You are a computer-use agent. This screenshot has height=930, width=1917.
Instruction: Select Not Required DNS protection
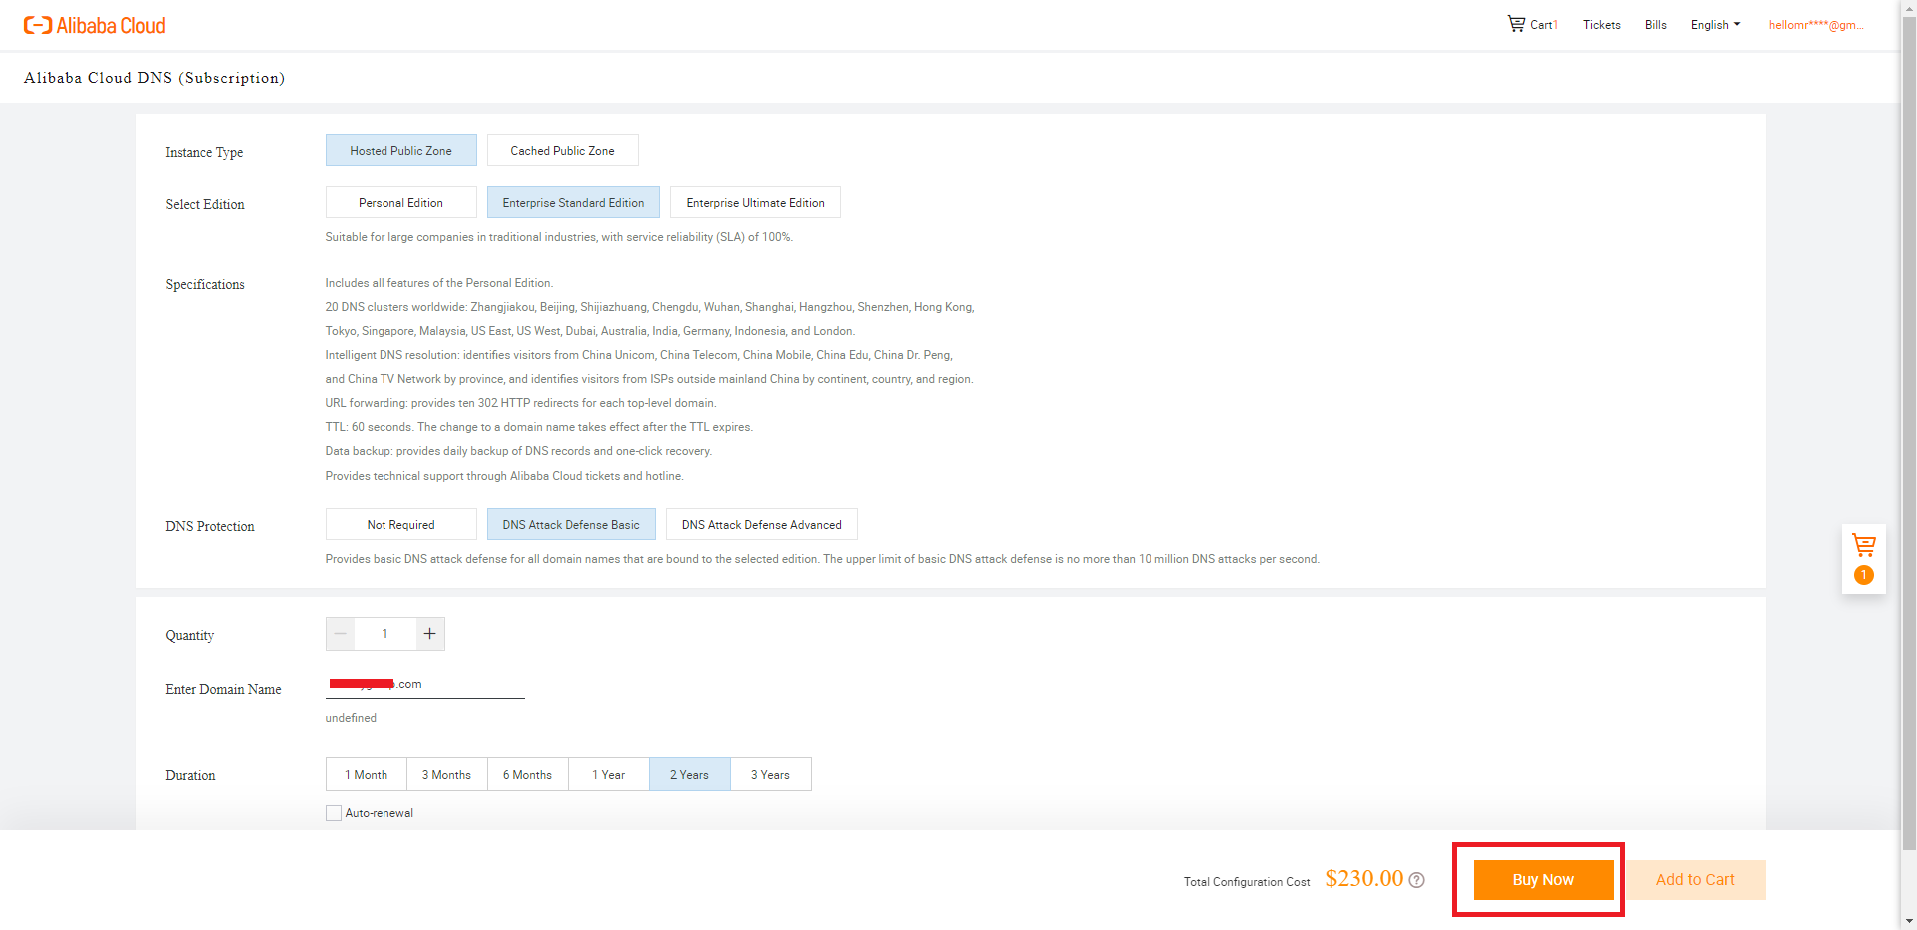(x=401, y=524)
